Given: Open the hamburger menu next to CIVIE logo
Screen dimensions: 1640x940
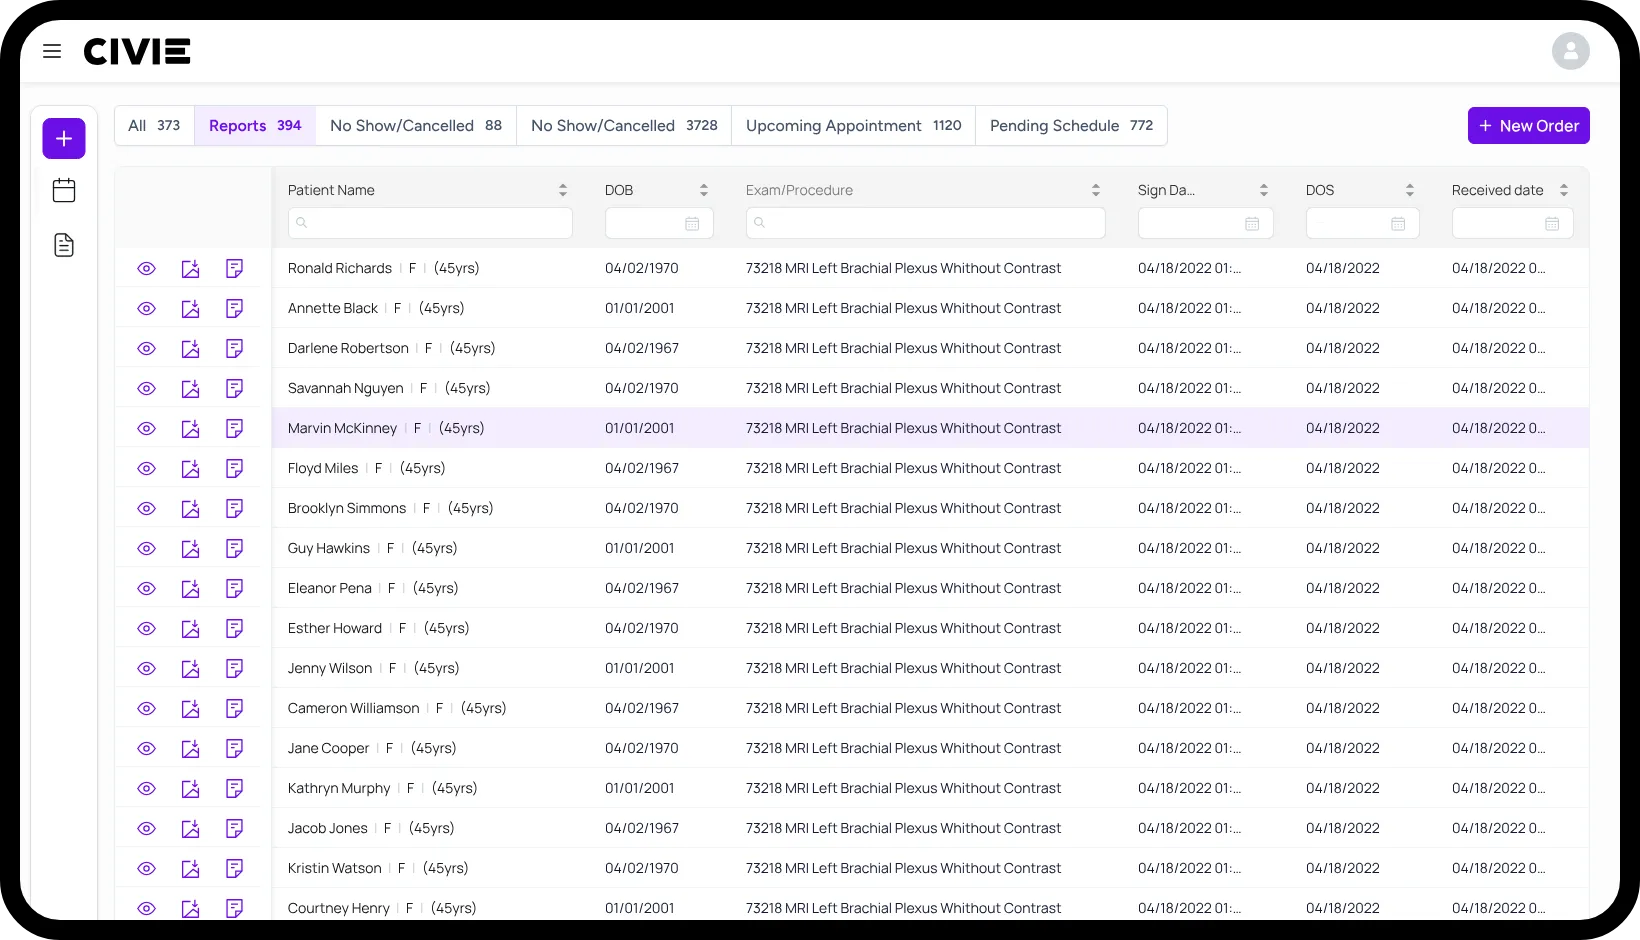Looking at the screenshot, I should 52,51.
